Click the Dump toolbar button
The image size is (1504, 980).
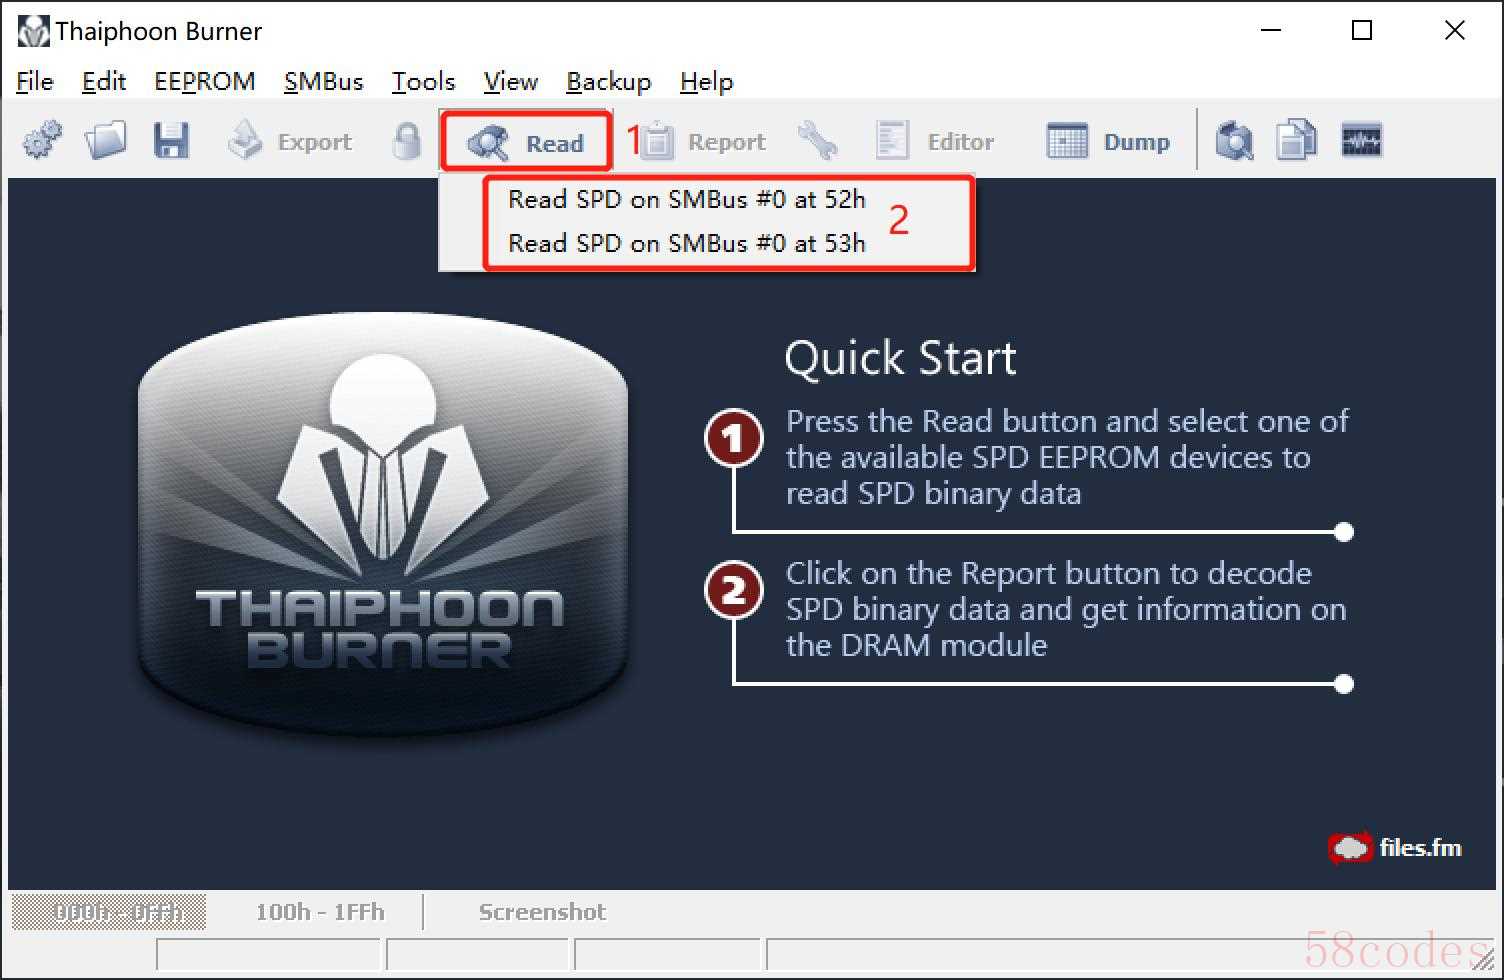point(1108,142)
